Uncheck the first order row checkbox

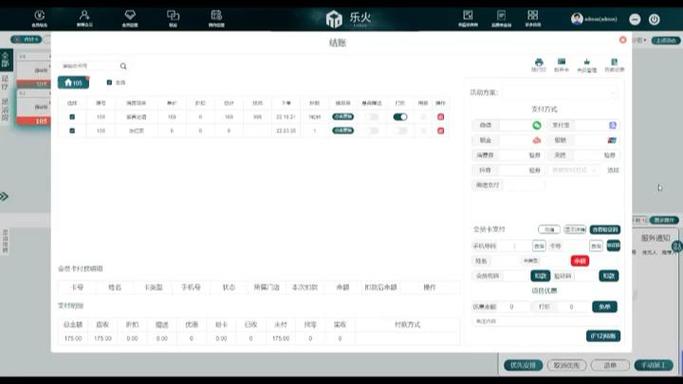(x=72, y=117)
